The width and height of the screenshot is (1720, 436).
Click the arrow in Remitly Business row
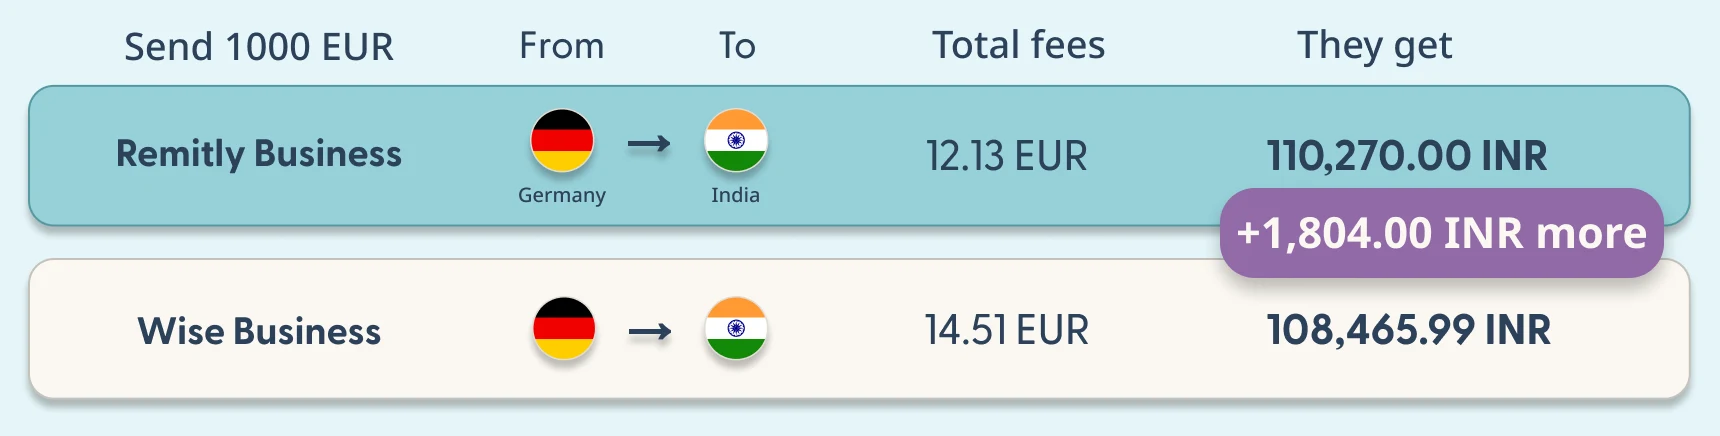[x=649, y=145]
